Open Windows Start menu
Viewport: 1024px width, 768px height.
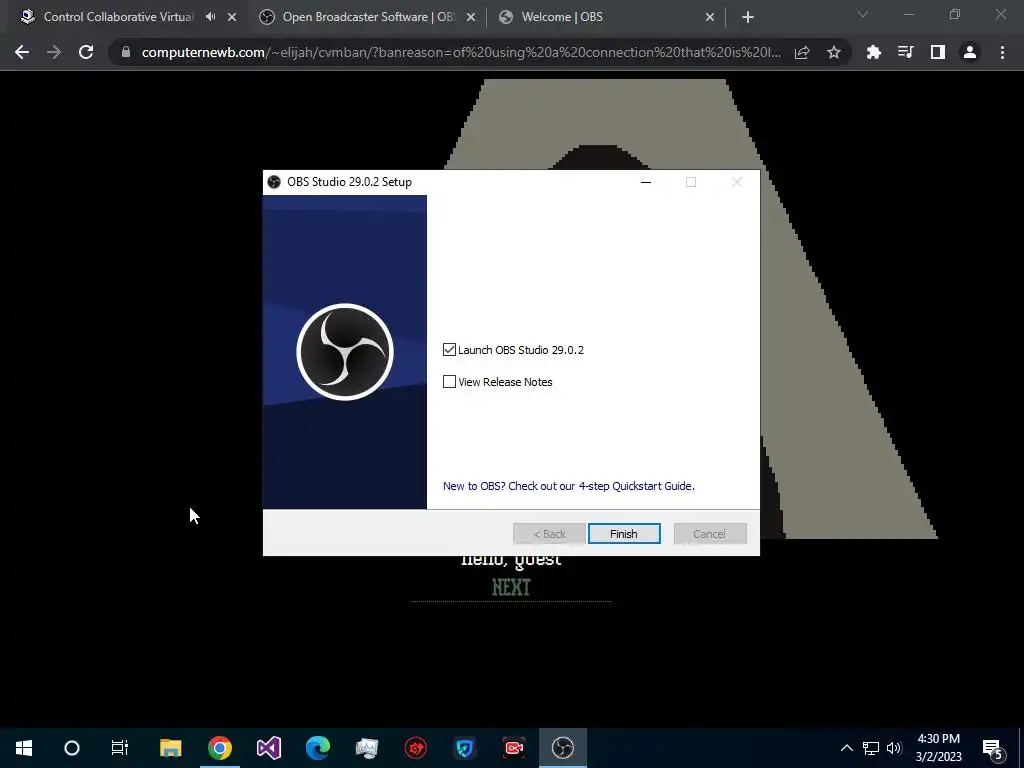click(24, 748)
